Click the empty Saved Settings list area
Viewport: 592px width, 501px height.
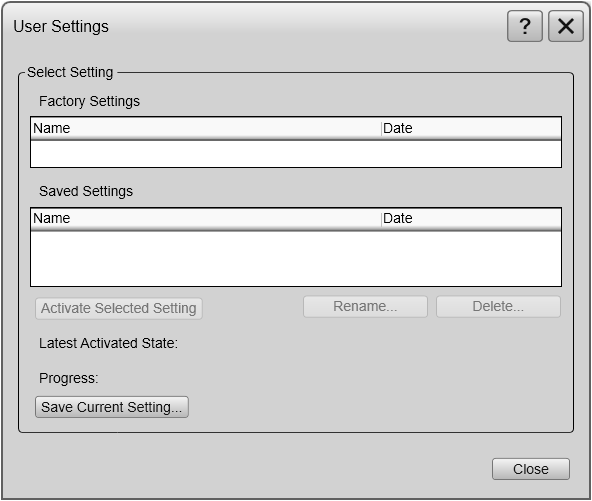click(296, 258)
